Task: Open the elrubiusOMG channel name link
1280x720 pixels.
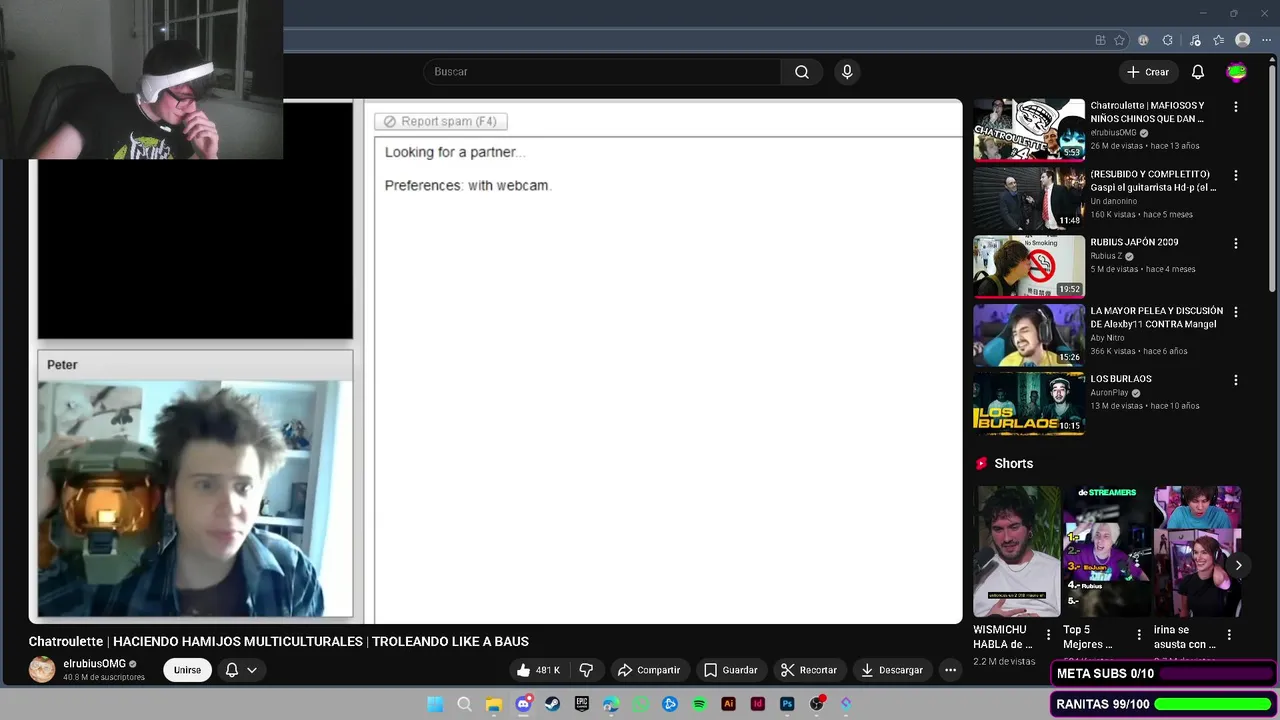Action: click(x=95, y=664)
